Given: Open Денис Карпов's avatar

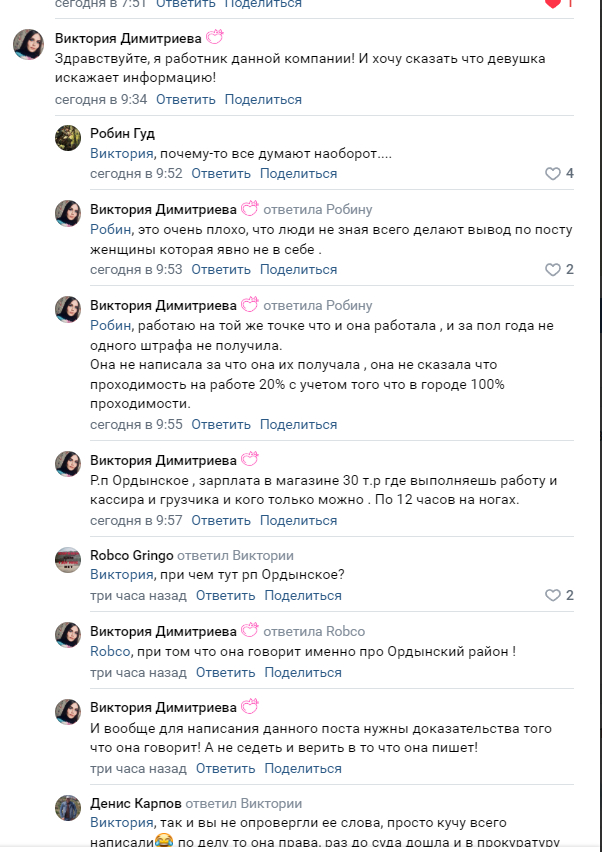Looking at the screenshot, I should (68, 808).
